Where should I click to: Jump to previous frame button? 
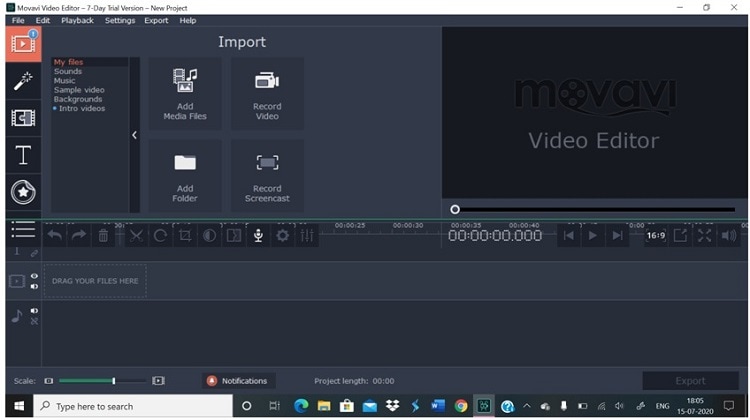568,235
